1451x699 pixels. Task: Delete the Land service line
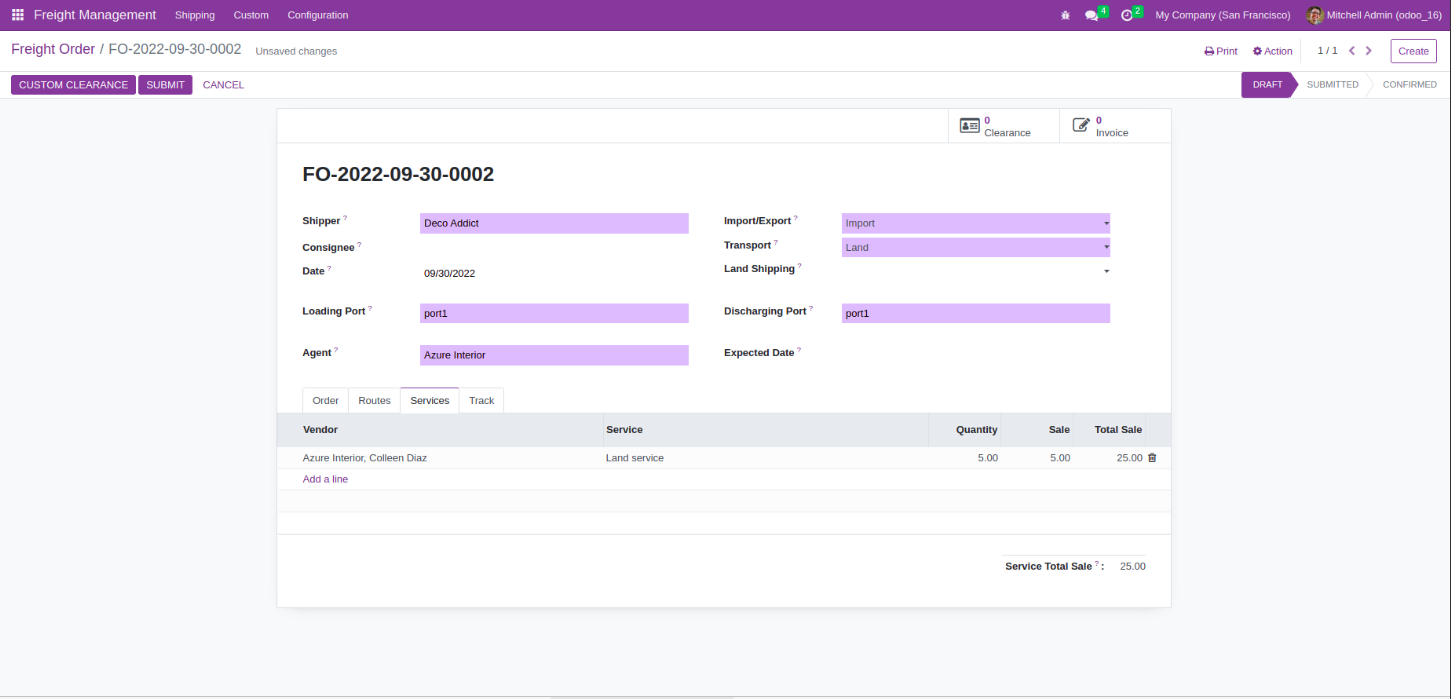coord(1152,458)
